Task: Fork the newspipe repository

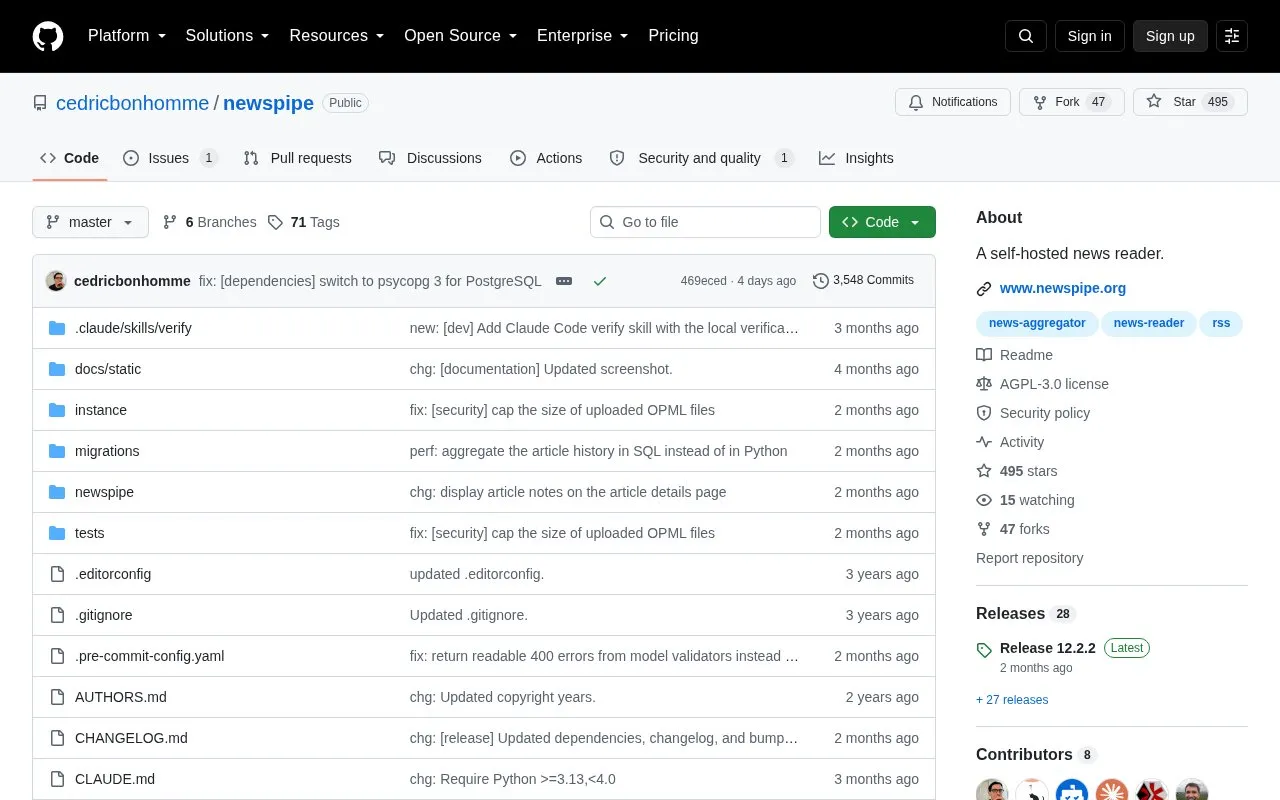Action: (x=1071, y=102)
